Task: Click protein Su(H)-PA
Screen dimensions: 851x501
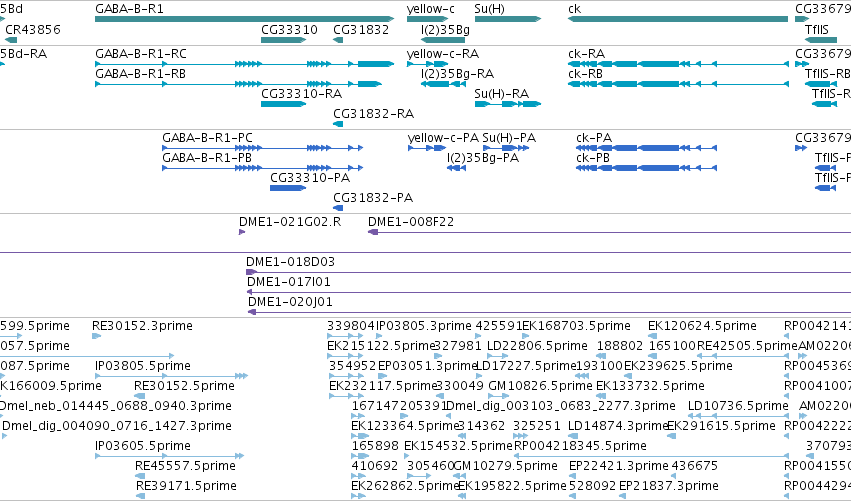Action: click(x=509, y=138)
